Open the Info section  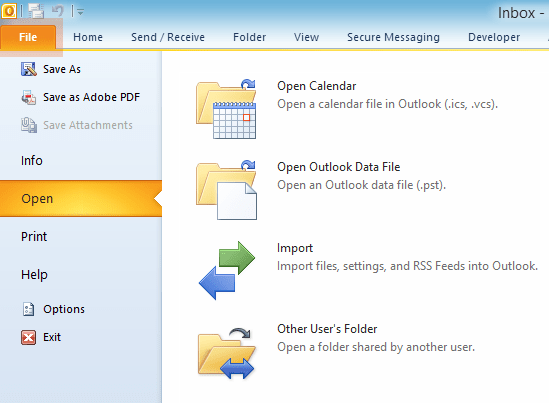pos(32,161)
